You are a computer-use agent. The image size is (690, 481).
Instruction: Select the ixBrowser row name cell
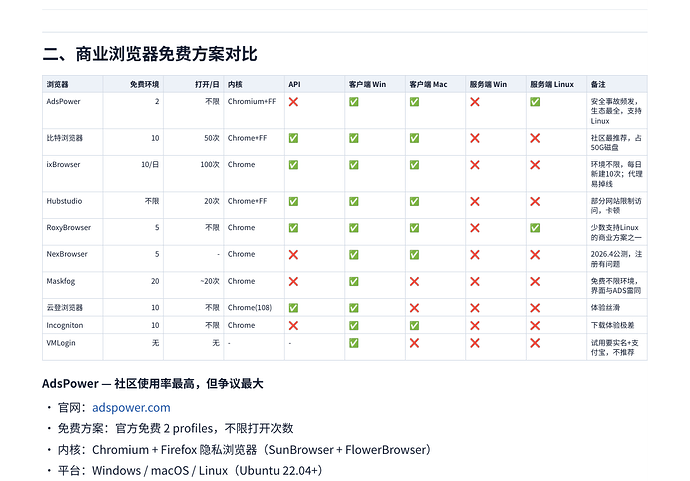coord(73,174)
